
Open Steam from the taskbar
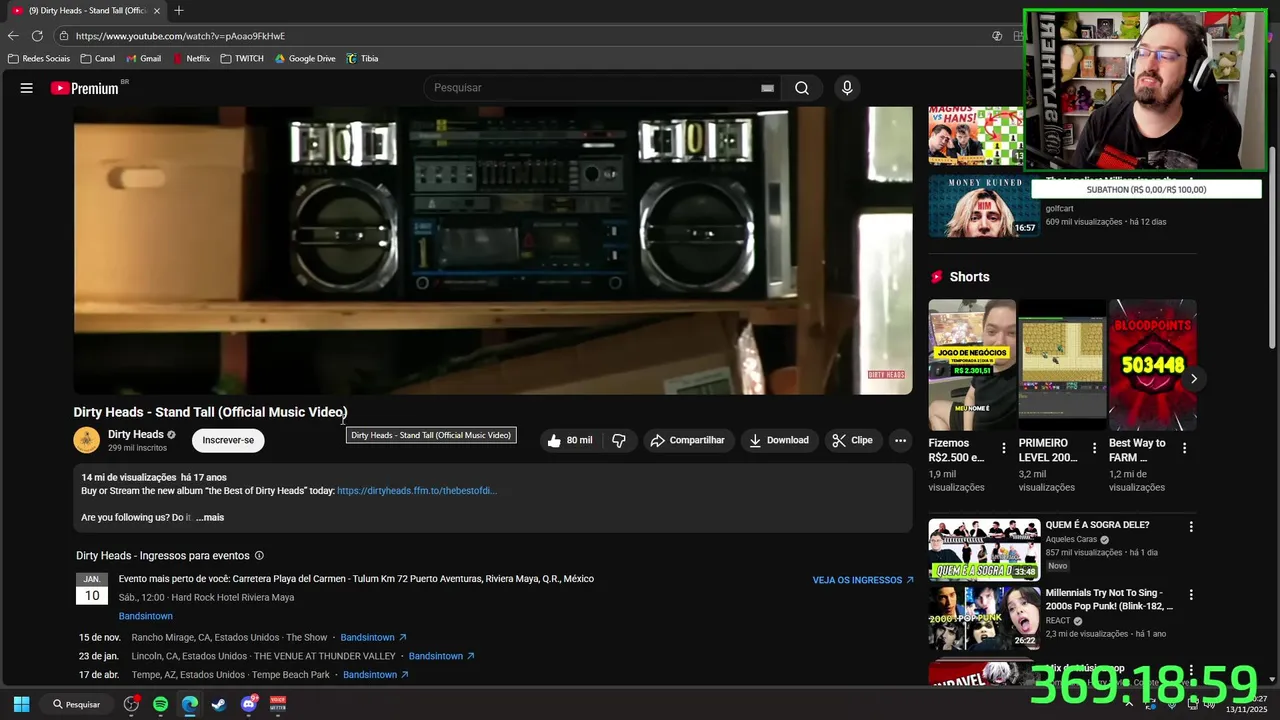(x=219, y=704)
